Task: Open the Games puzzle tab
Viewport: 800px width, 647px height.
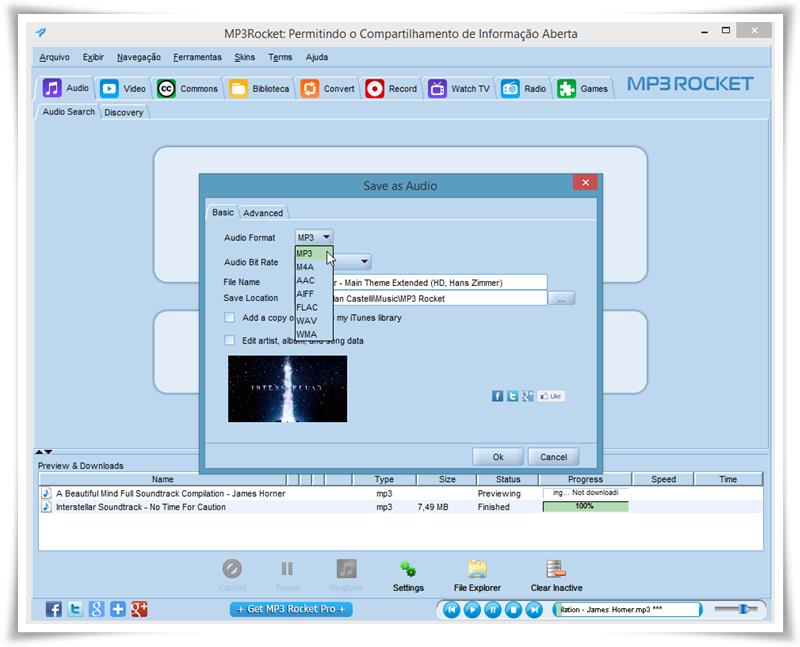Action: (583, 88)
